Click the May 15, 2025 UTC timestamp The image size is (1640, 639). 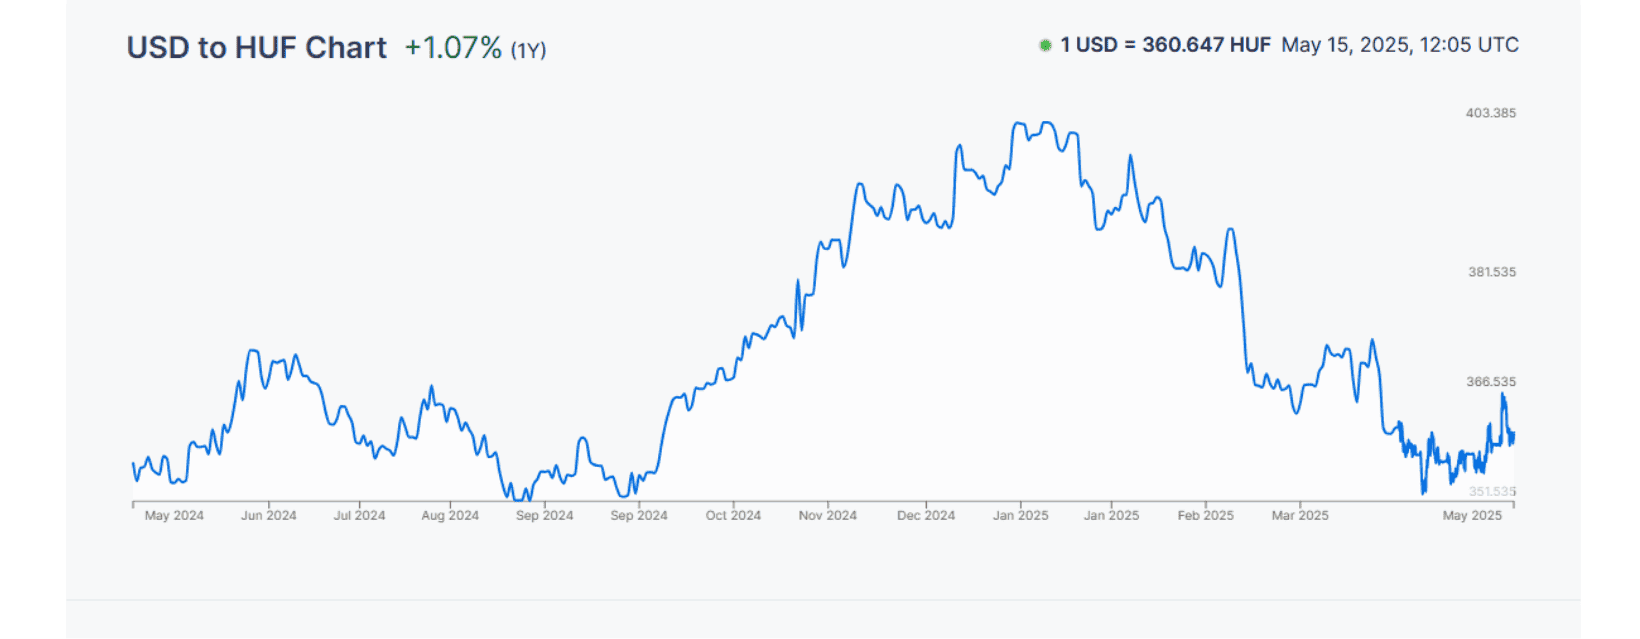click(1400, 45)
